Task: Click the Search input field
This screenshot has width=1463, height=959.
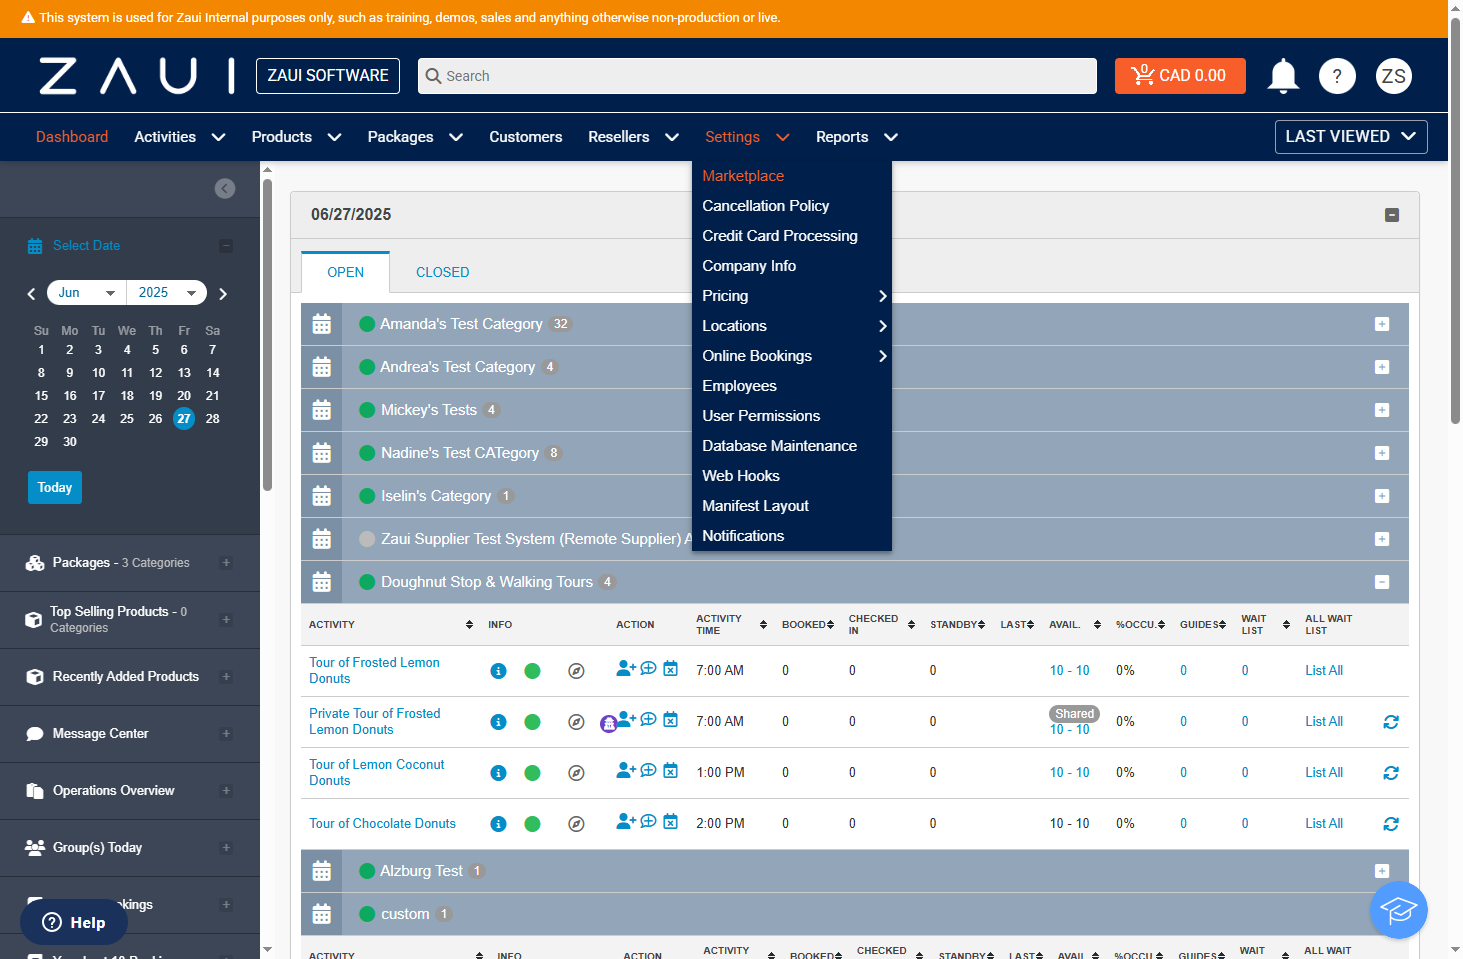Action: click(x=757, y=76)
